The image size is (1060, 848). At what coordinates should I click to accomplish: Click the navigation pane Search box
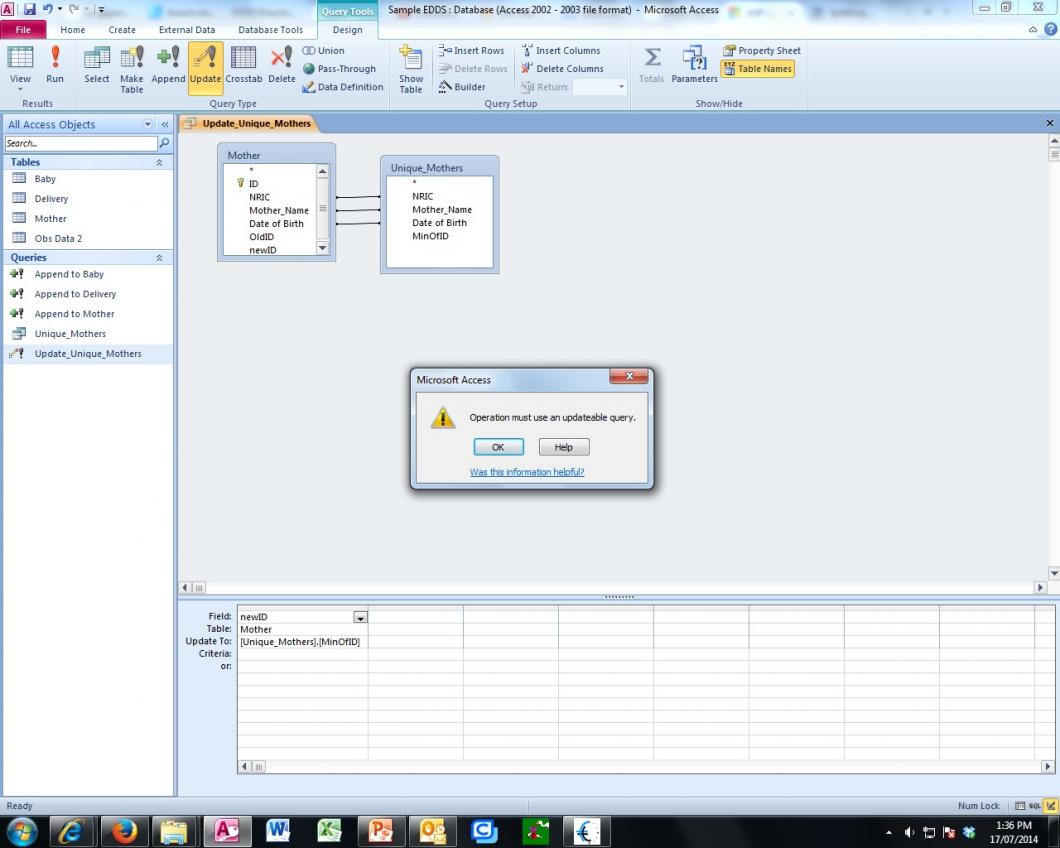coord(80,143)
